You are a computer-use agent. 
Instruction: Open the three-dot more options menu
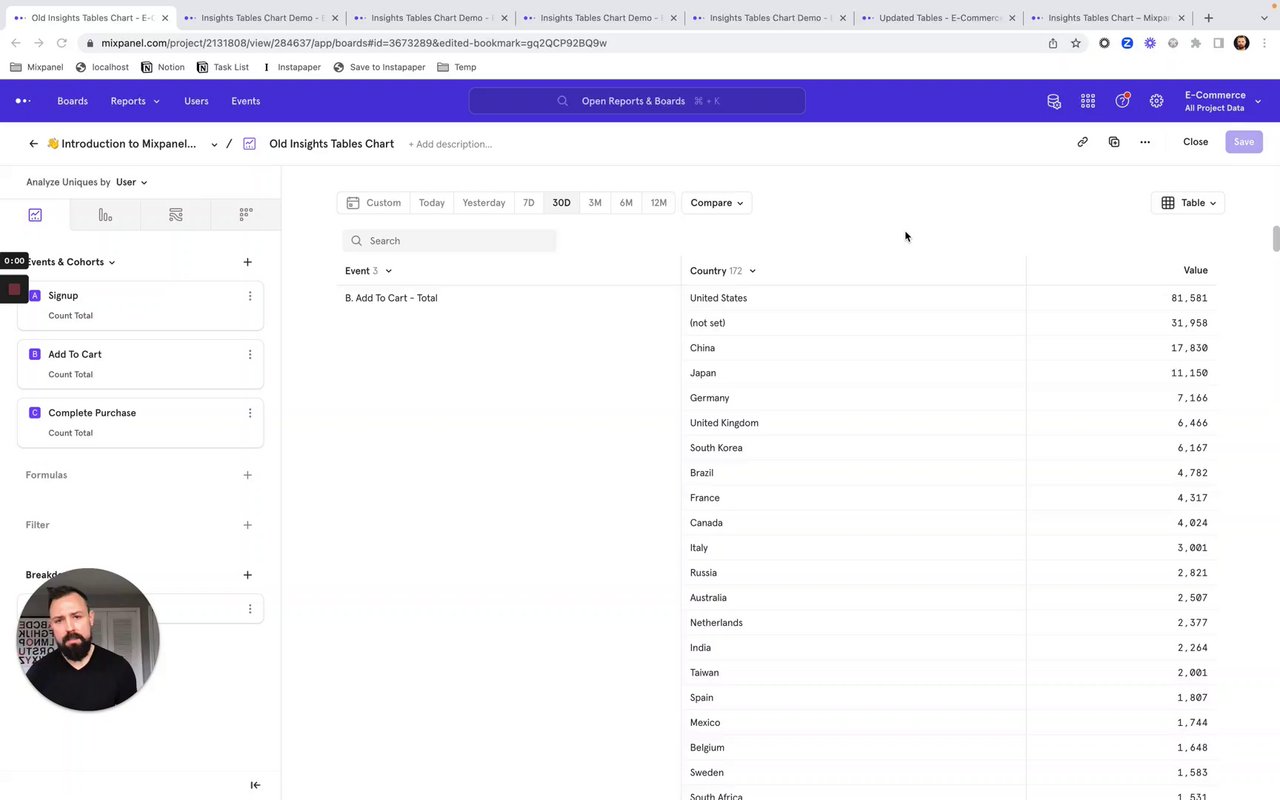click(1145, 142)
